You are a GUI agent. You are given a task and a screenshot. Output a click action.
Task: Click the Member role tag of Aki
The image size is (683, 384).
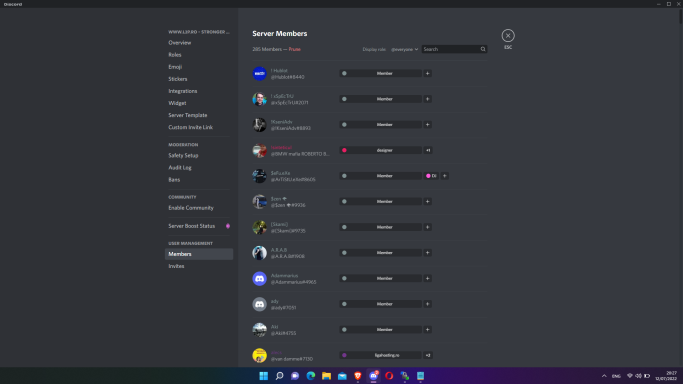point(380,330)
